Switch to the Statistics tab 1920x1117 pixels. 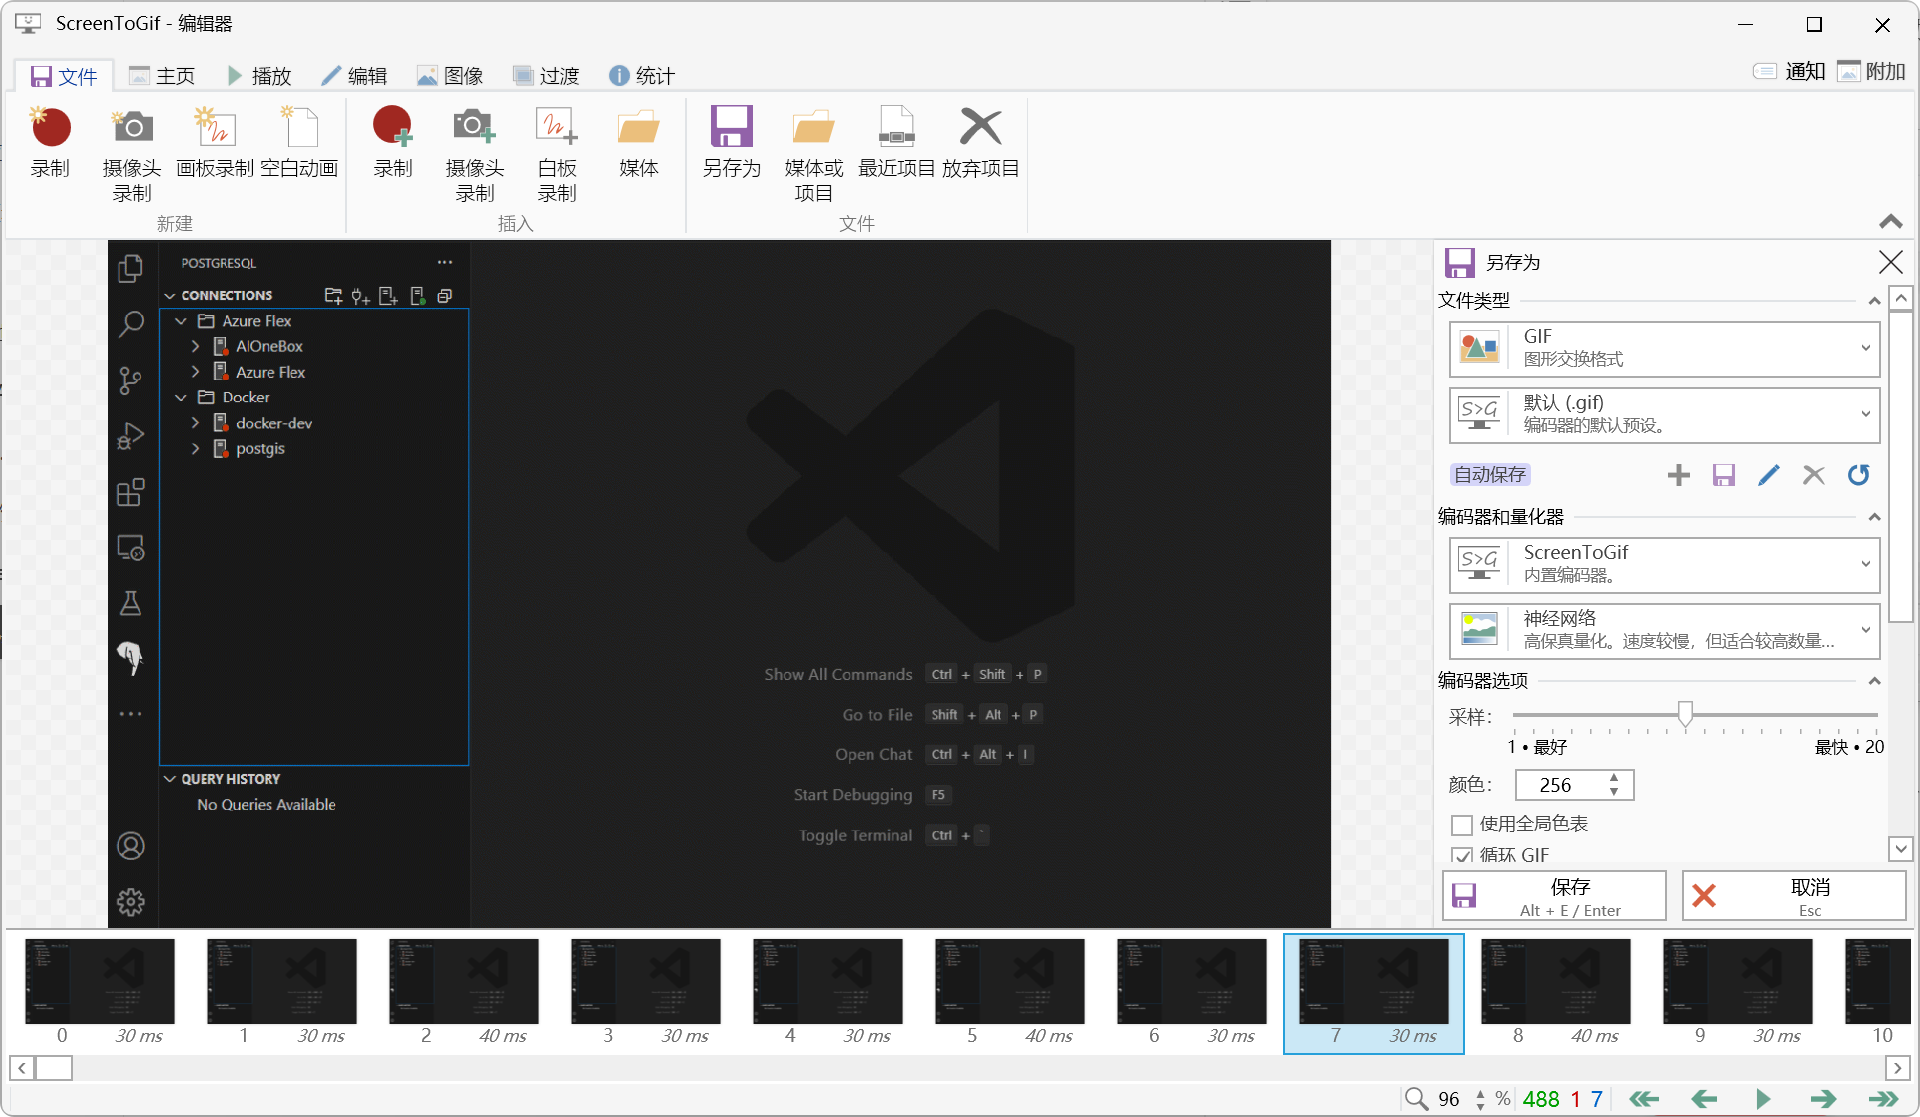642,76
